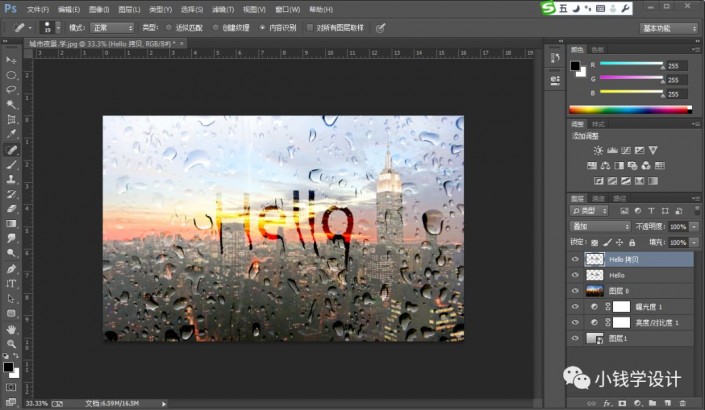Image resolution: width=705 pixels, height=410 pixels.
Task: Open the 滤镜(T) menu
Action: coord(223,9)
